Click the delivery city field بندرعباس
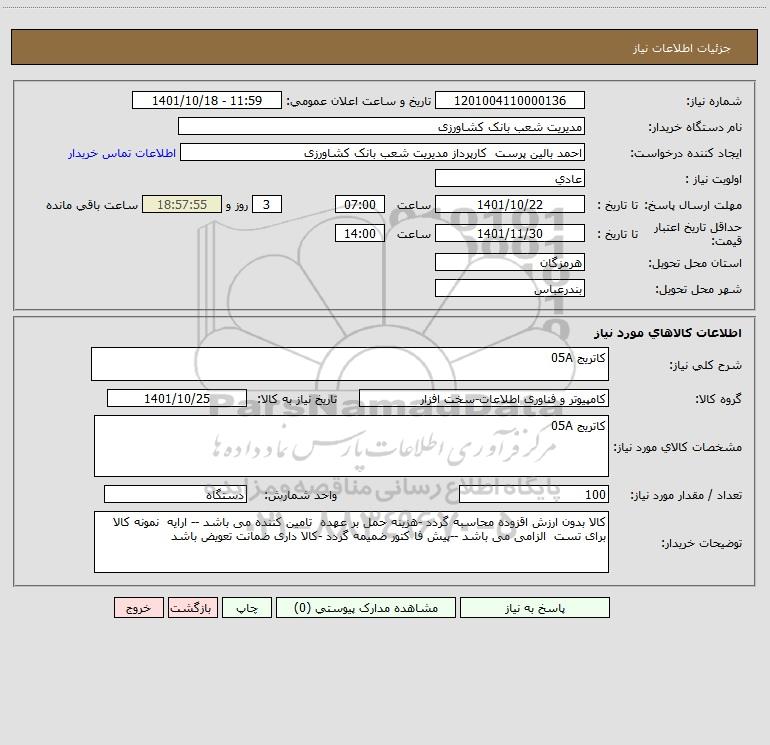Screen dimensions: 770x745 point(510,288)
